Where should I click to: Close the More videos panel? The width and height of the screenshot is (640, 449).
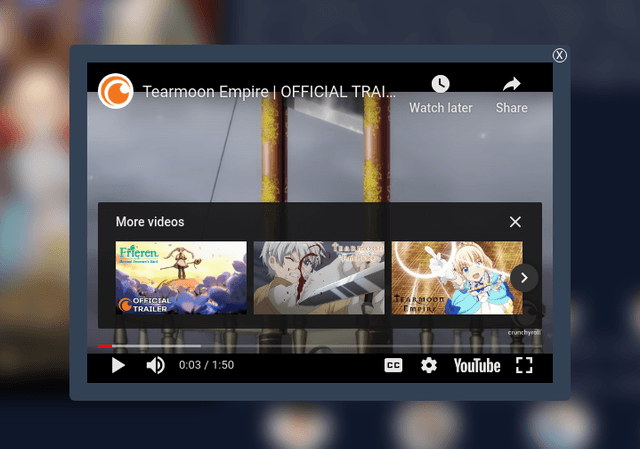[515, 222]
